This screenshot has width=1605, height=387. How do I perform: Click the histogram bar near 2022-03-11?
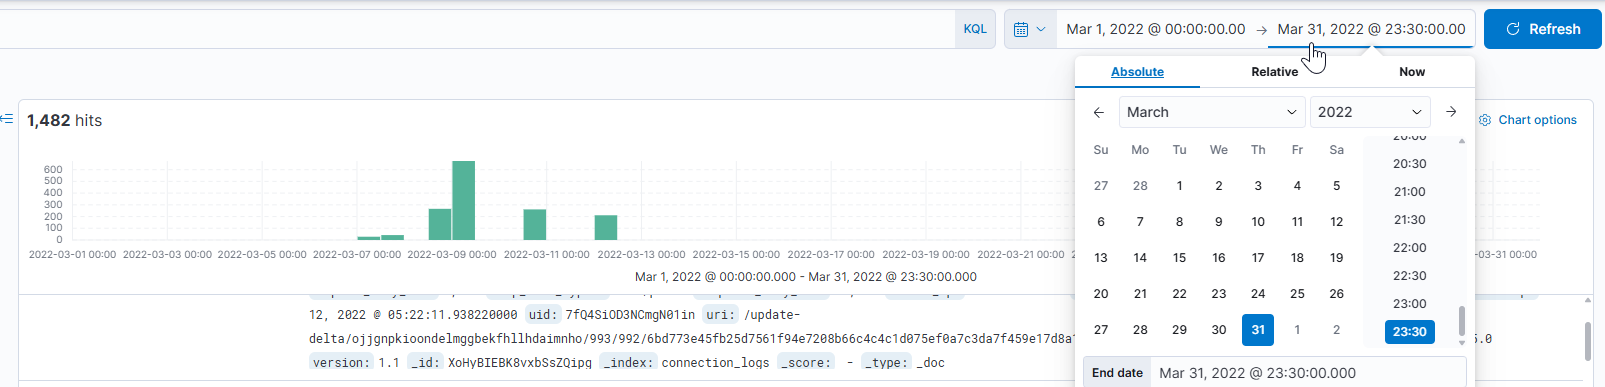coord(535,224)
